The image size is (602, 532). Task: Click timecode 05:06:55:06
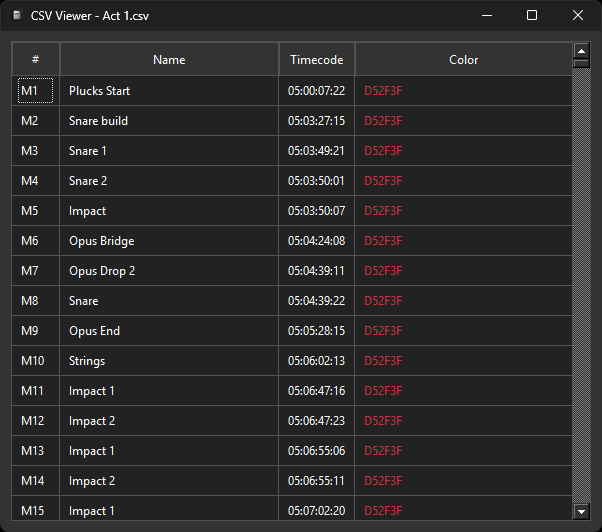click(317, 450)
